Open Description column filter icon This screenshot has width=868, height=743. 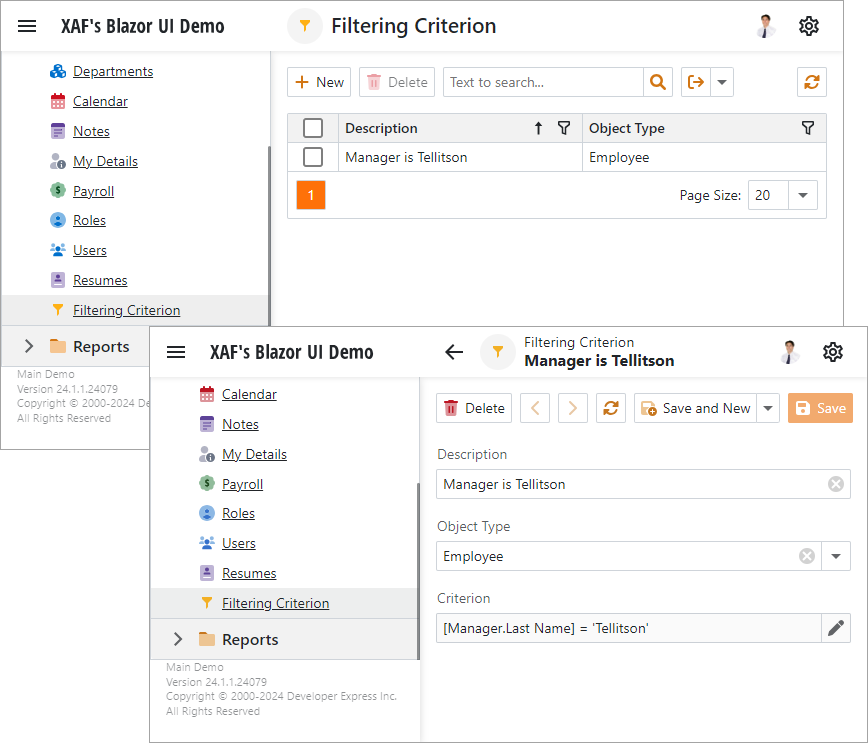[x=564, y=128]
